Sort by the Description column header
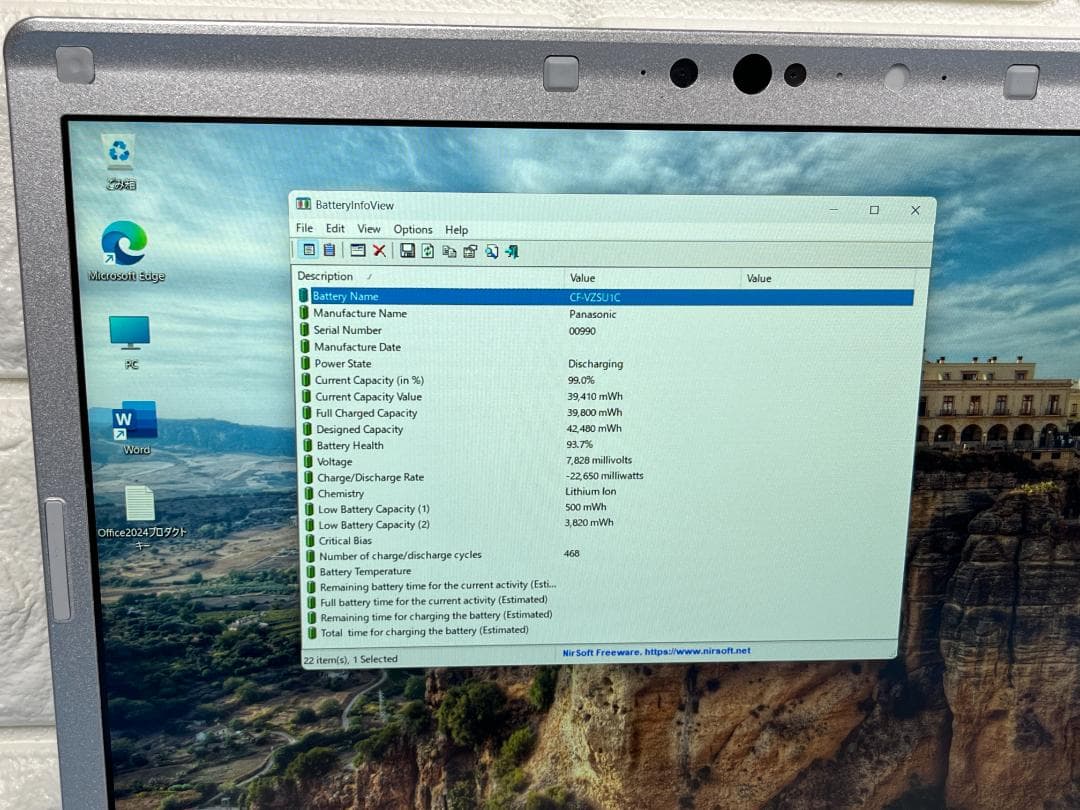 [x=326, y=276]
